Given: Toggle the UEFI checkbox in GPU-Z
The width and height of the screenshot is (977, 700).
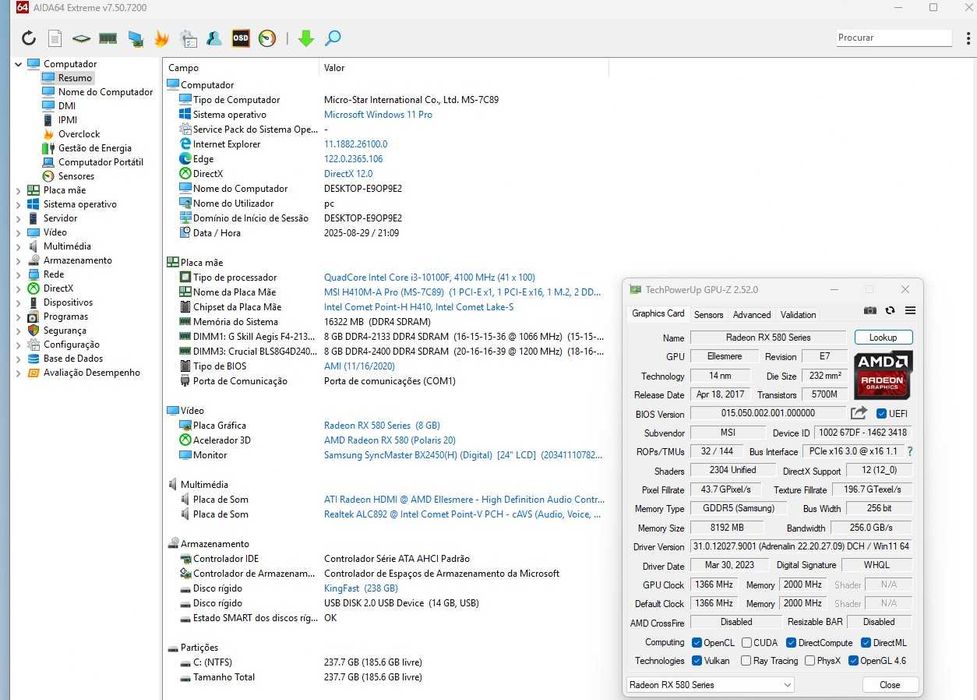Looking at the screenshot, I should (881, 413).
